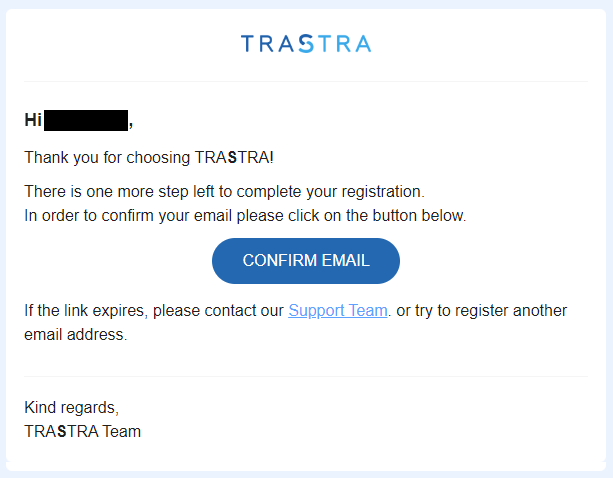Click the horizontal divider below the logo

[306, 82]
